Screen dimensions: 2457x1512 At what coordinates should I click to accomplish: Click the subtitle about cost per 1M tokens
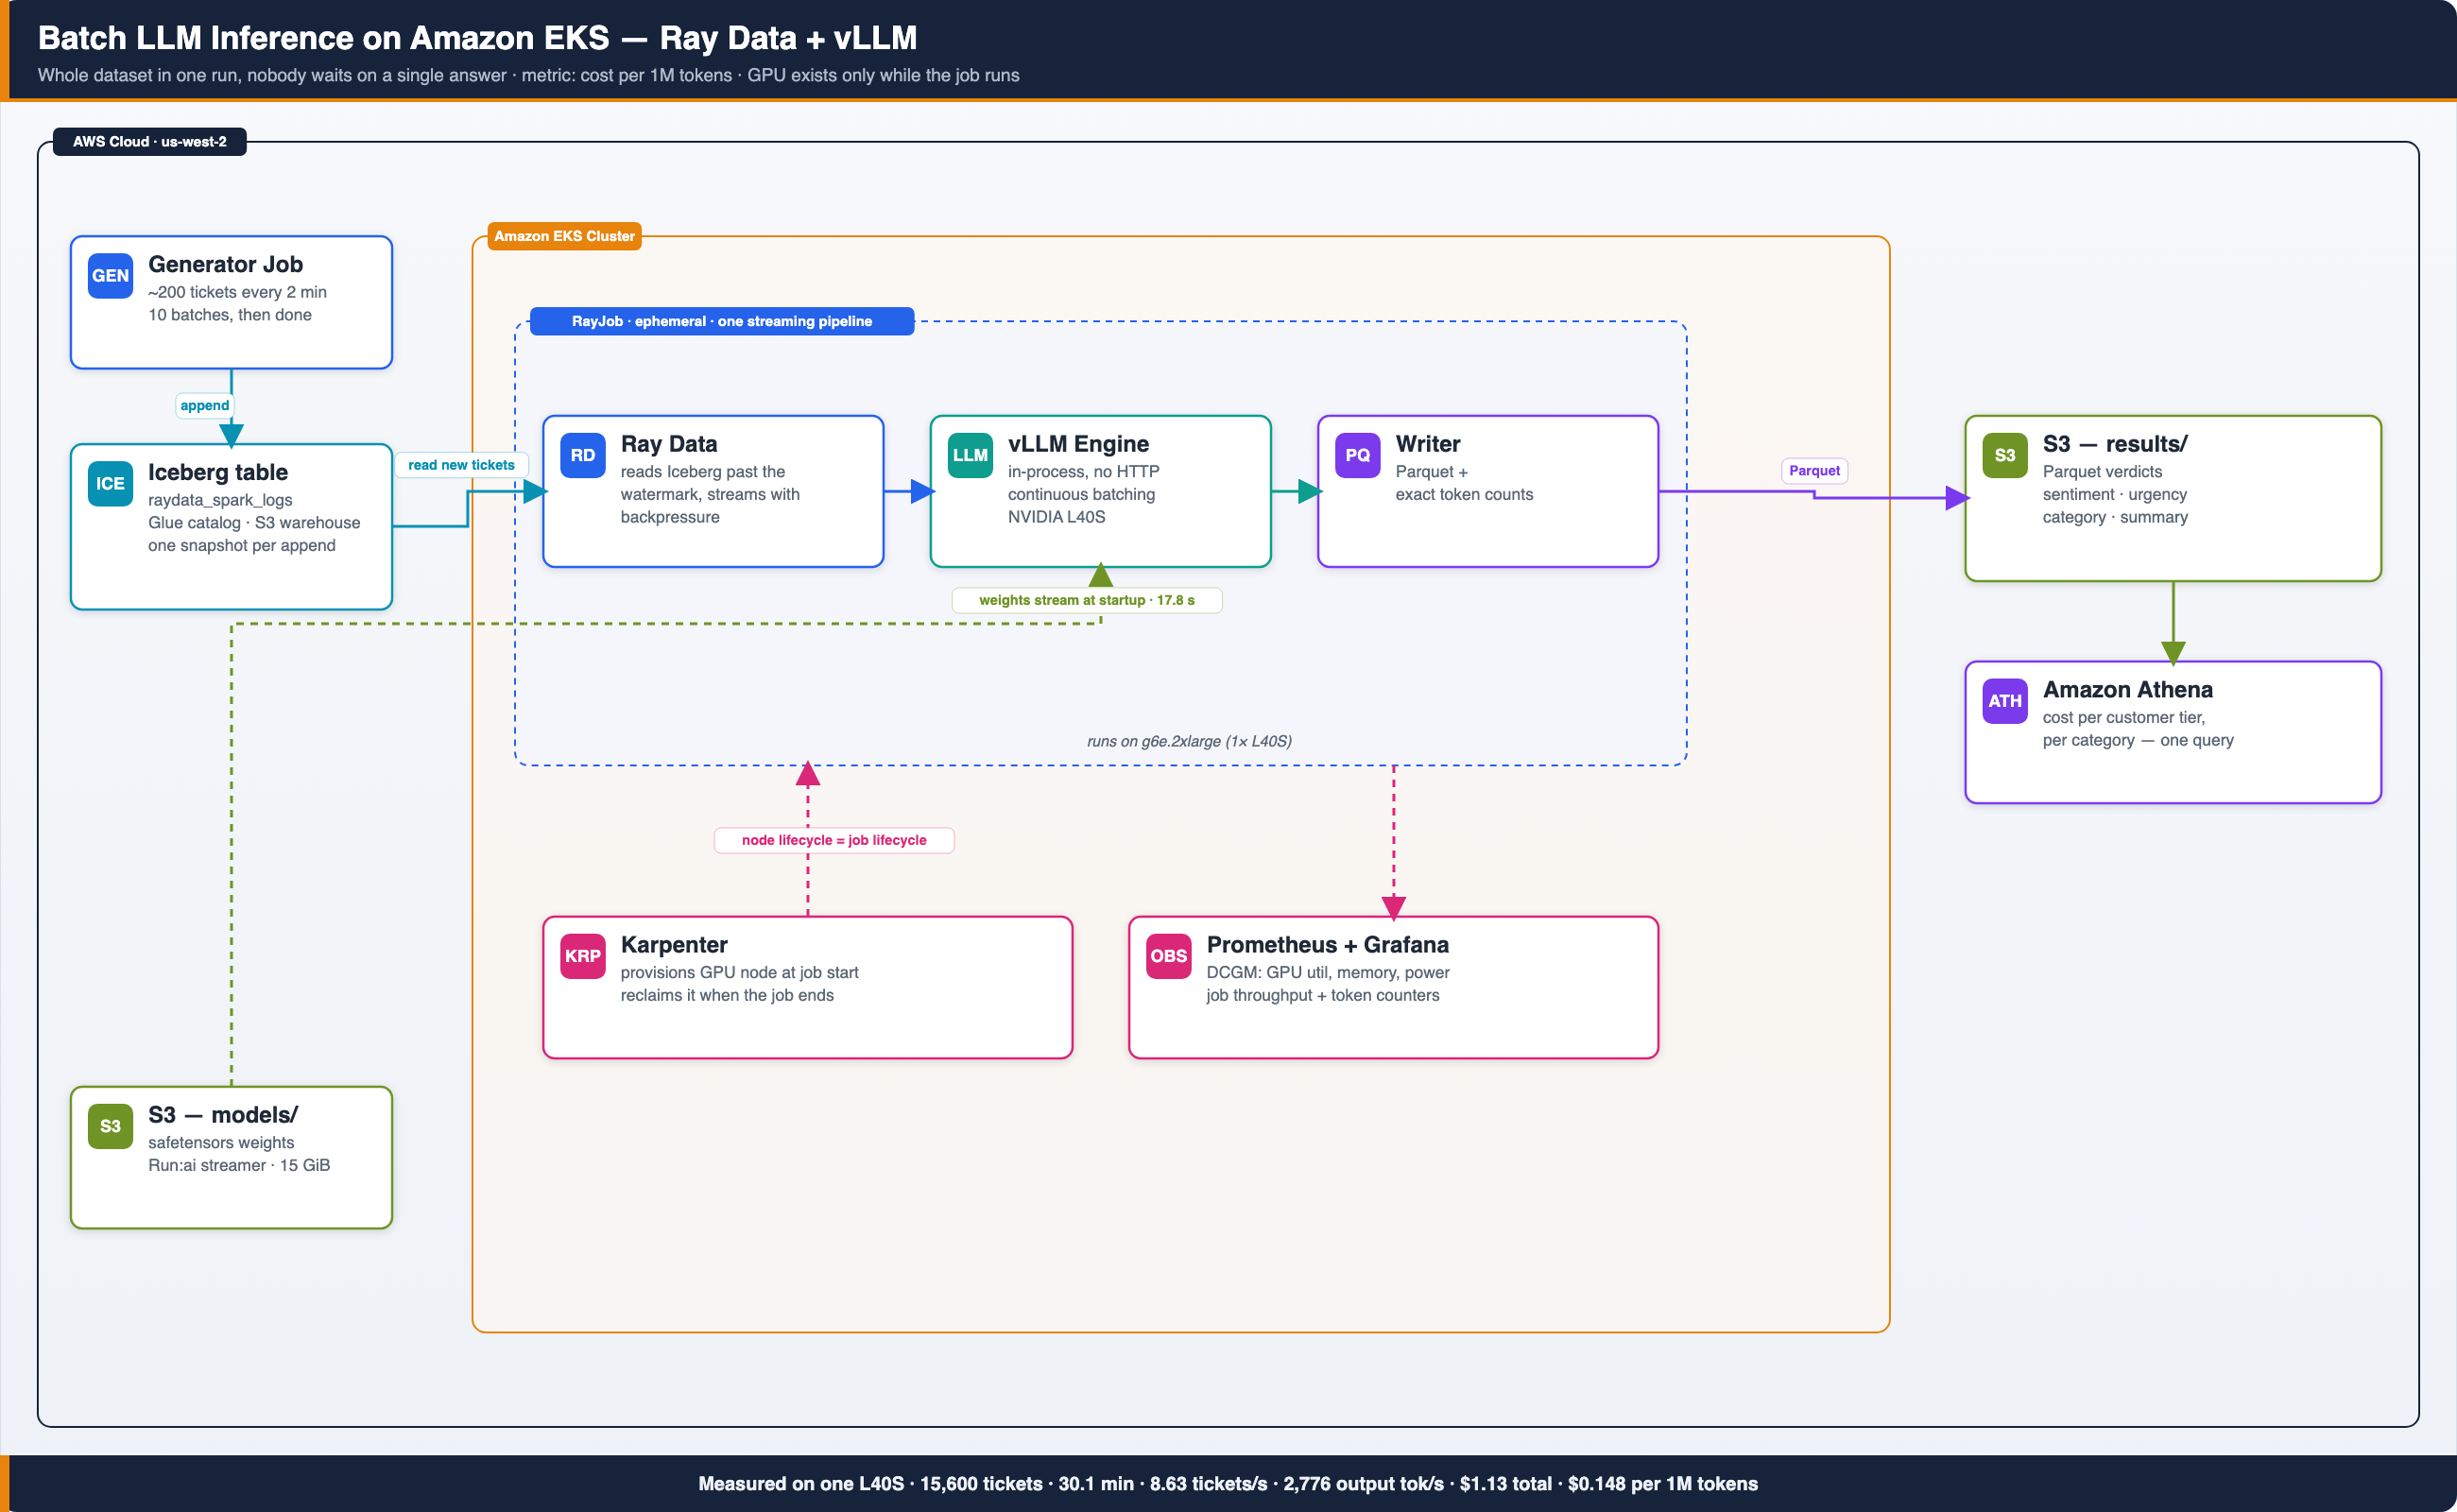click(529, 76)
